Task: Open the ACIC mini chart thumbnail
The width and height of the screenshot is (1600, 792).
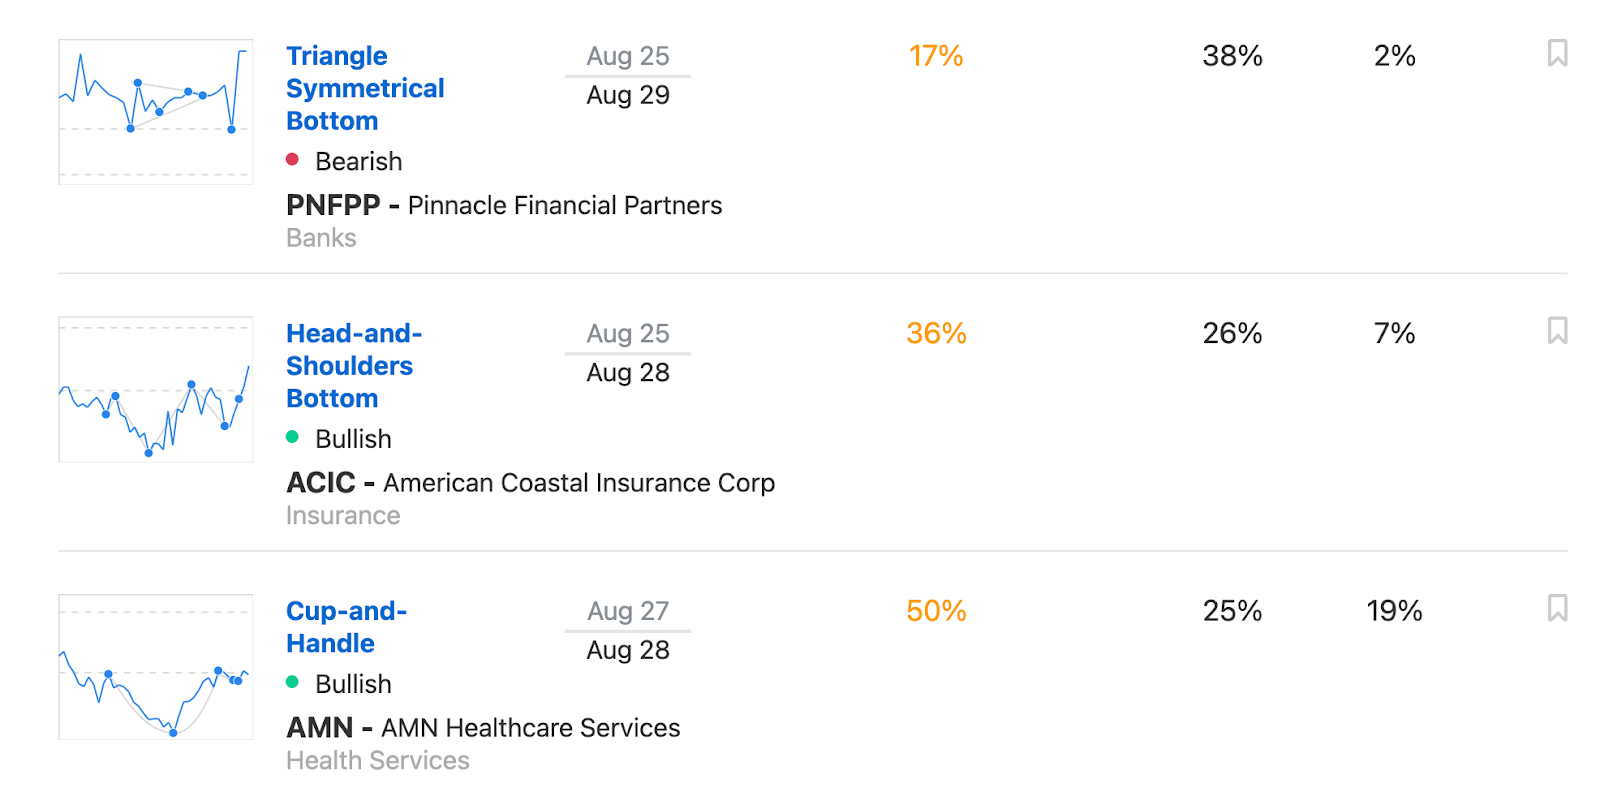Action: [155, 389]
